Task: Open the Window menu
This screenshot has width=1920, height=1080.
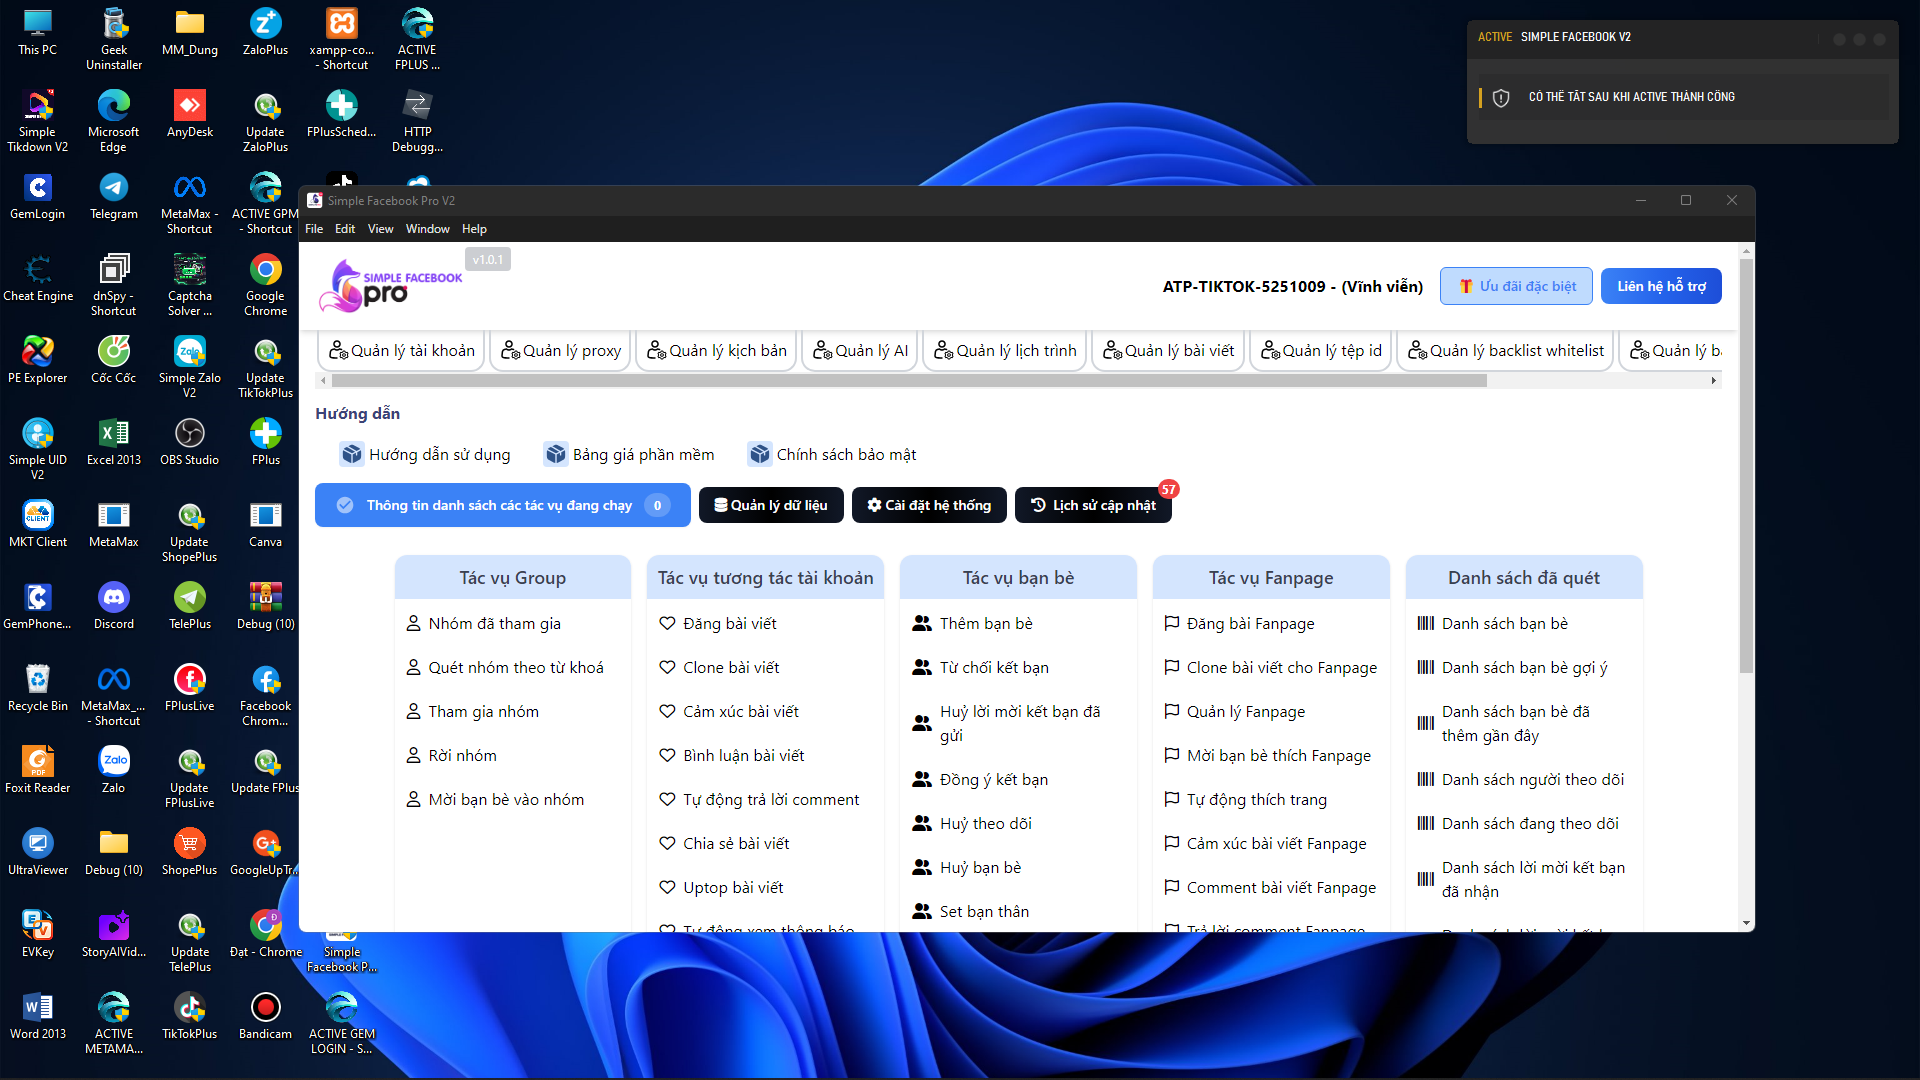Action: pos(428,229)
